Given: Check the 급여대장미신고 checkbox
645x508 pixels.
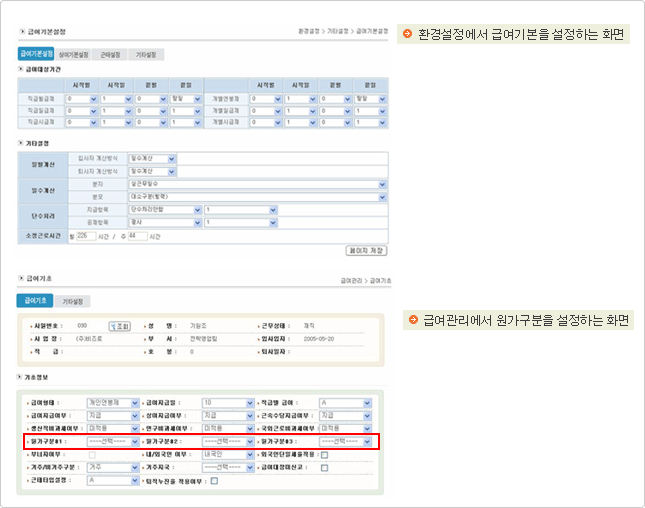Looking at the screenshot, I should [x=325, y=466].
